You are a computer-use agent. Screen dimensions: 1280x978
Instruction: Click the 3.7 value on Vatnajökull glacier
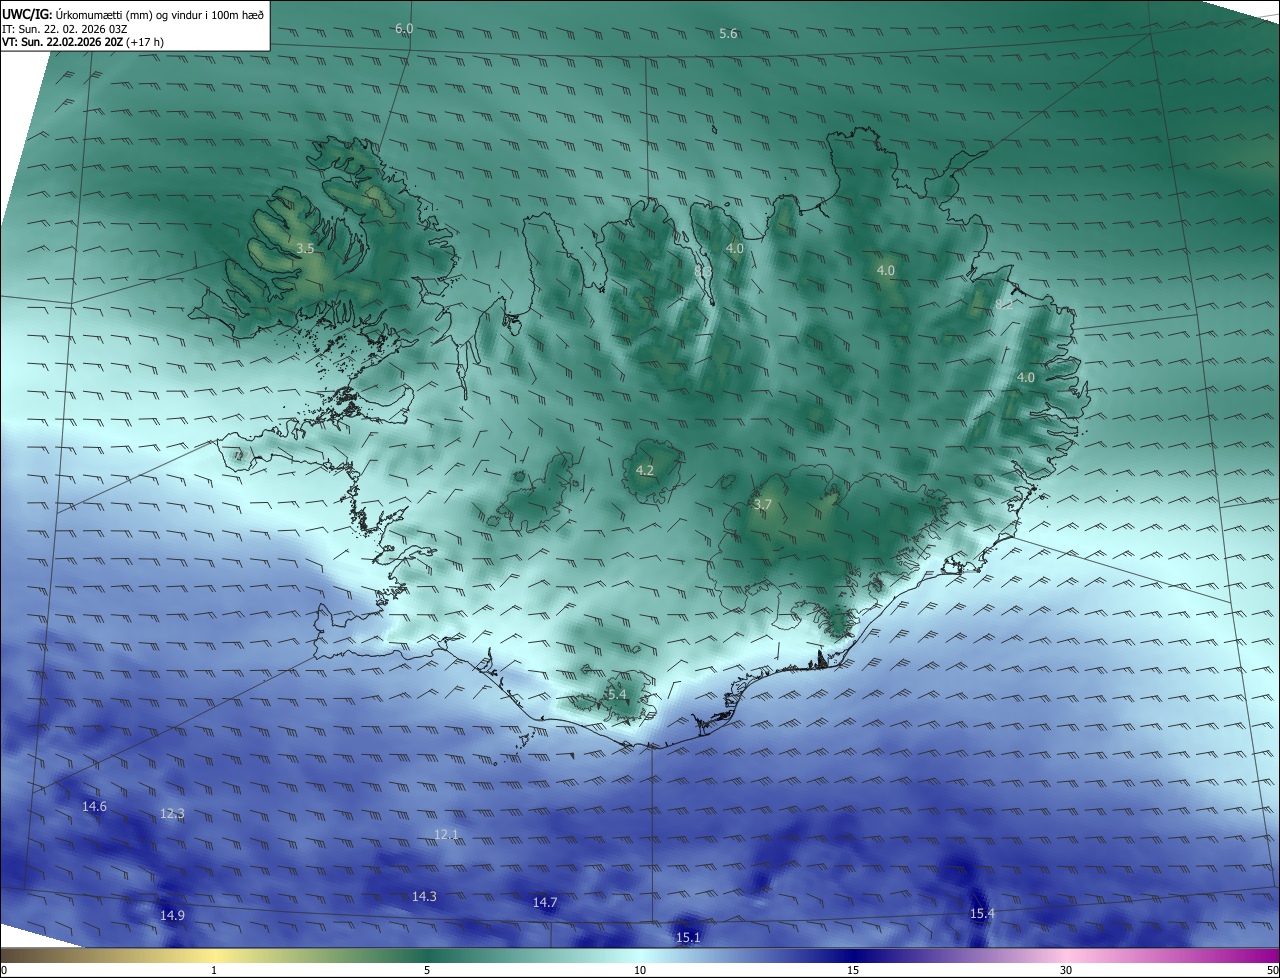(762, 505)
